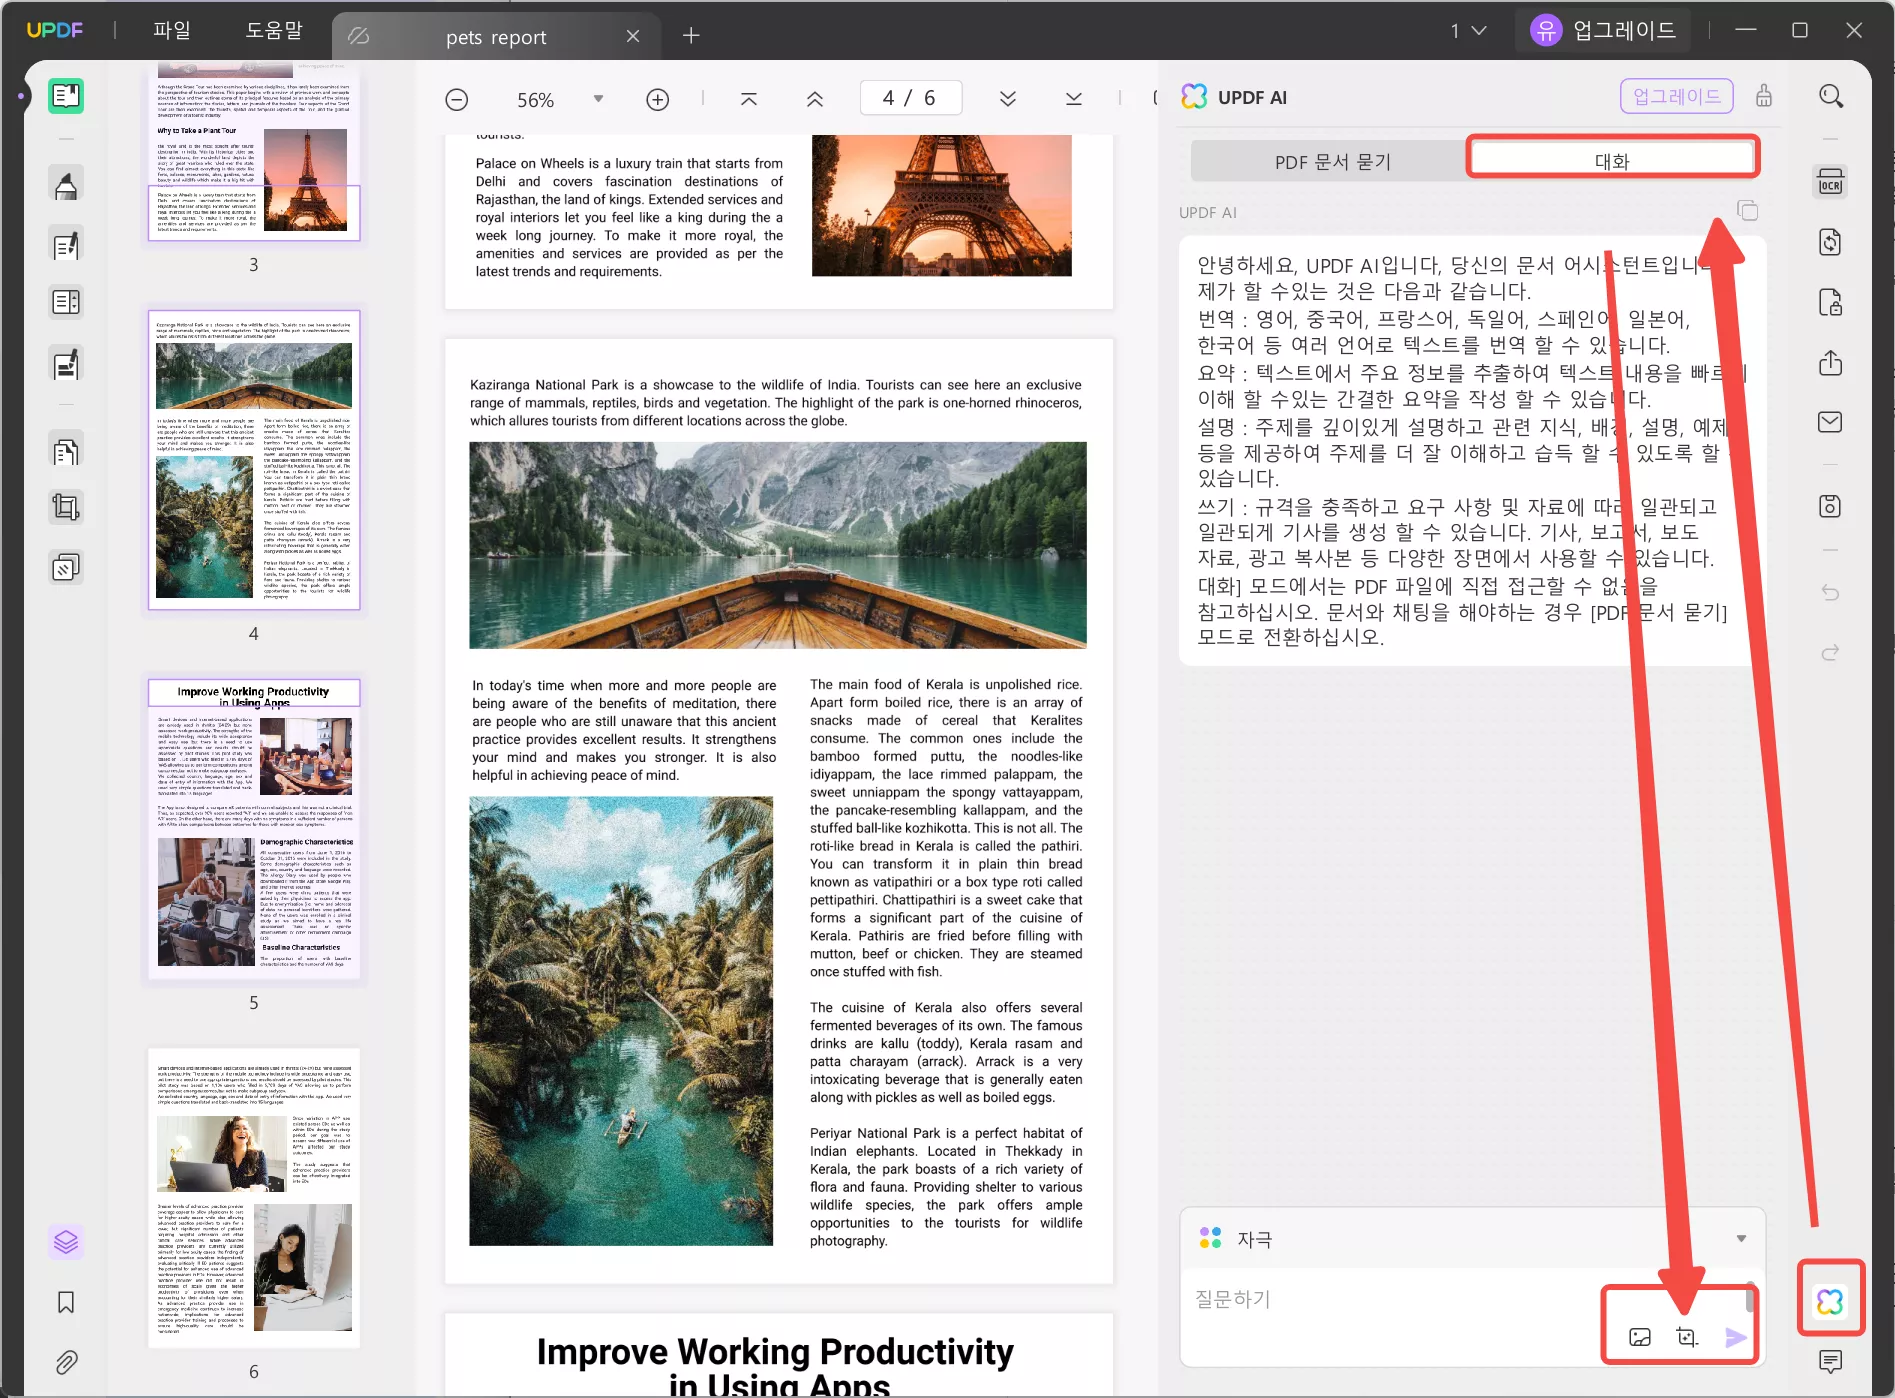
Task: Open the zoom level dropdown next to 56%
Action: tap(597, 98)
